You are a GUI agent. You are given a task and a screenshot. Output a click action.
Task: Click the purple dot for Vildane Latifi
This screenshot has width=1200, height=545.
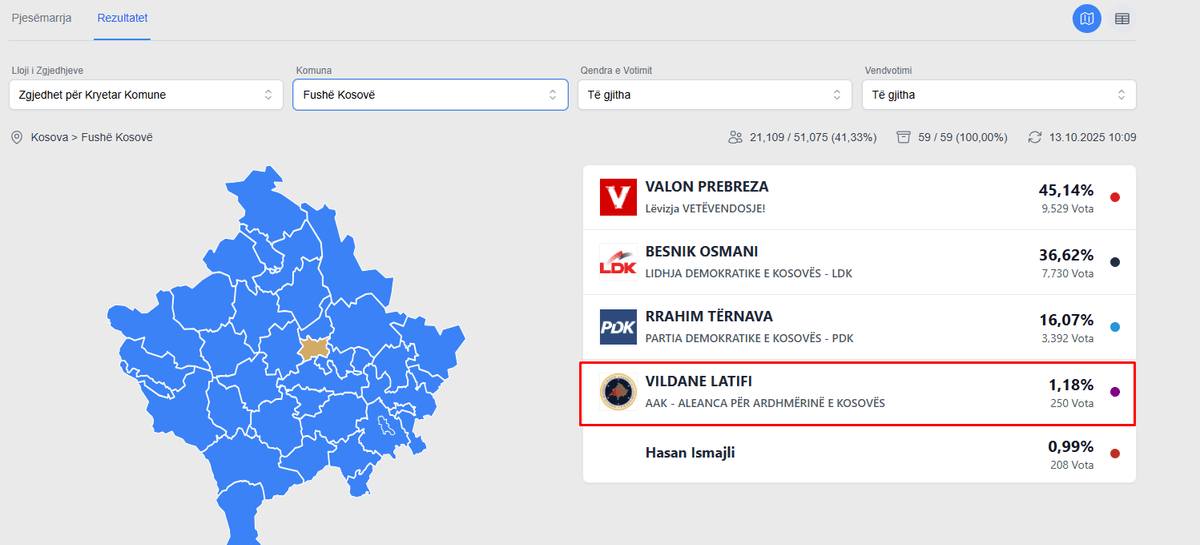(1115, 392)
